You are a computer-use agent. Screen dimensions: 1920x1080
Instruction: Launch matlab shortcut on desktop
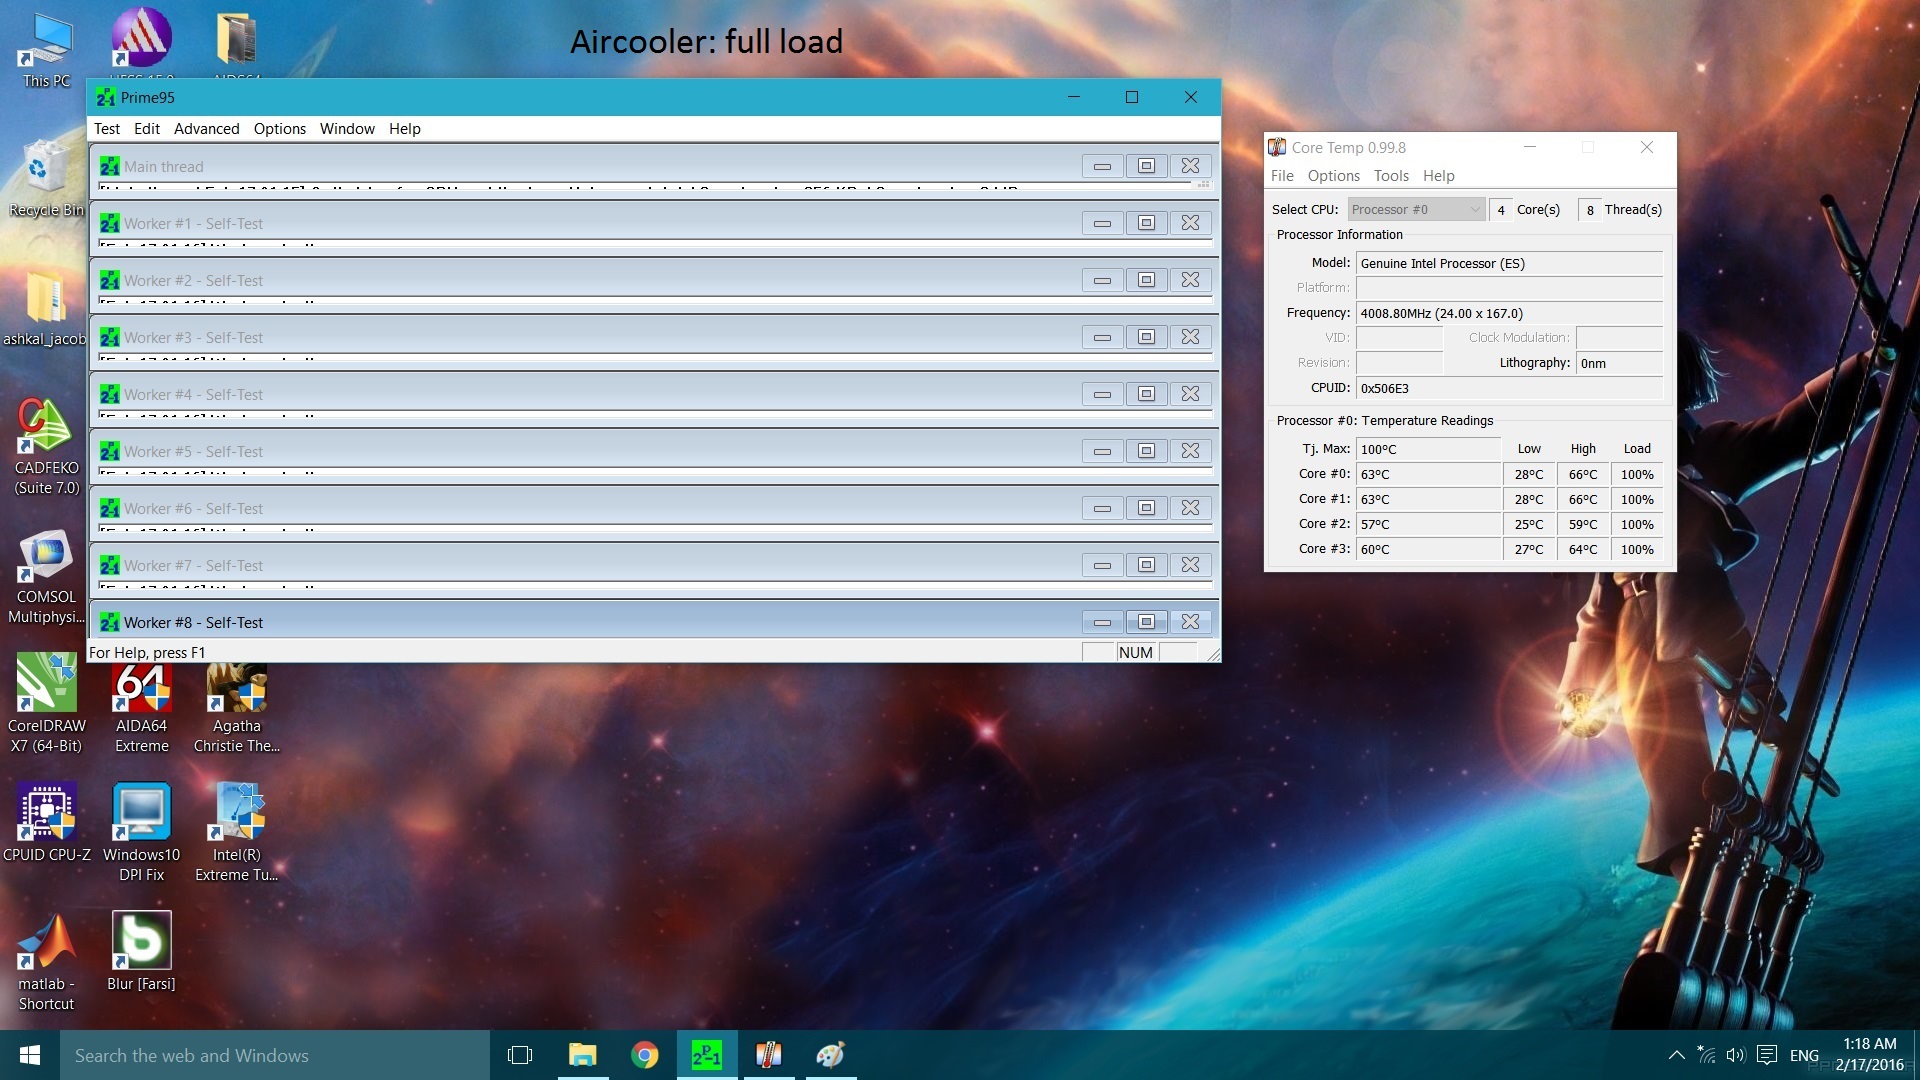46,961
